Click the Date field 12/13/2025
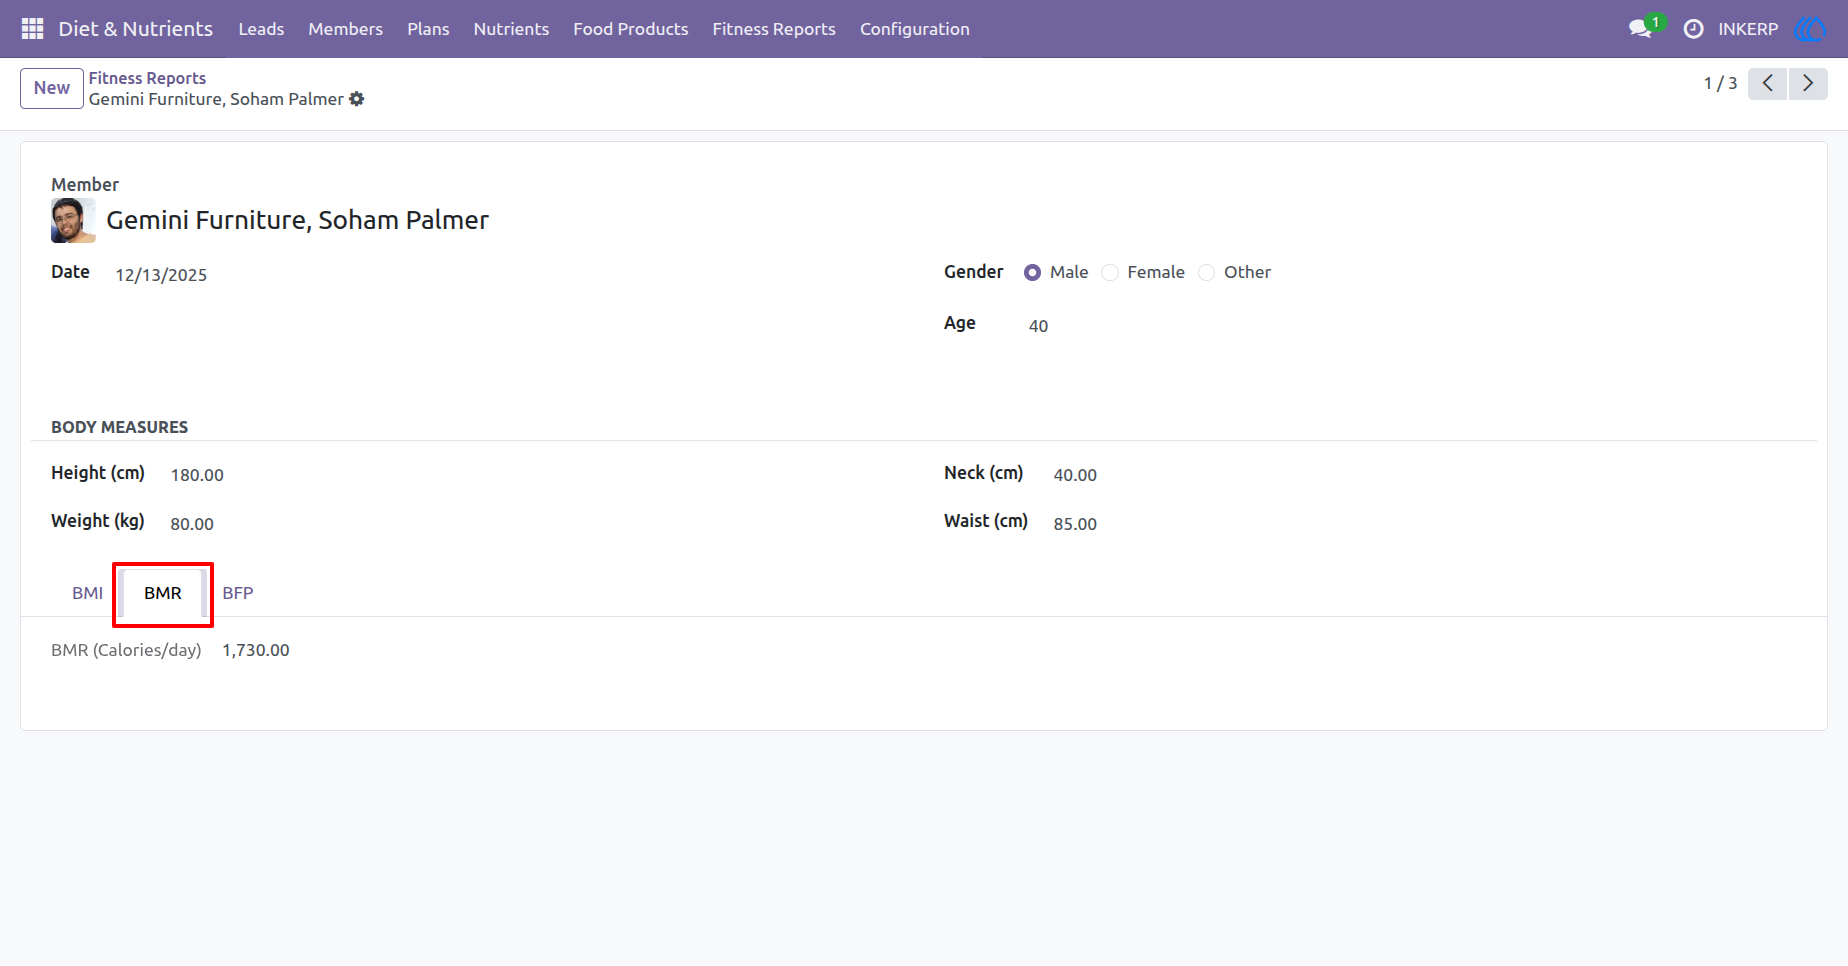This screenshot has width=1848, height=966. coord(161,275)
